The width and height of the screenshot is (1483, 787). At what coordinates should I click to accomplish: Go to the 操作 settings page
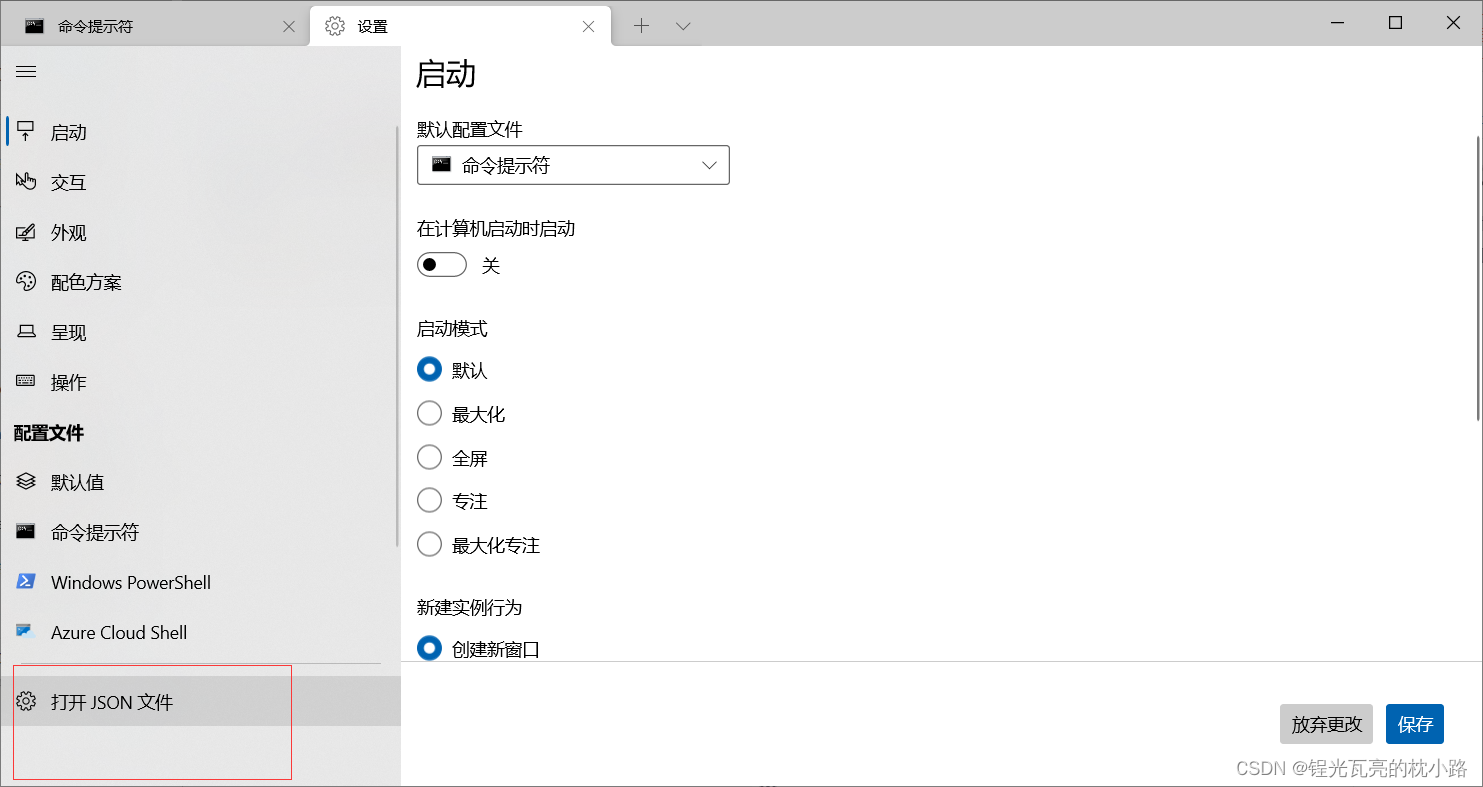coord(200,382)
